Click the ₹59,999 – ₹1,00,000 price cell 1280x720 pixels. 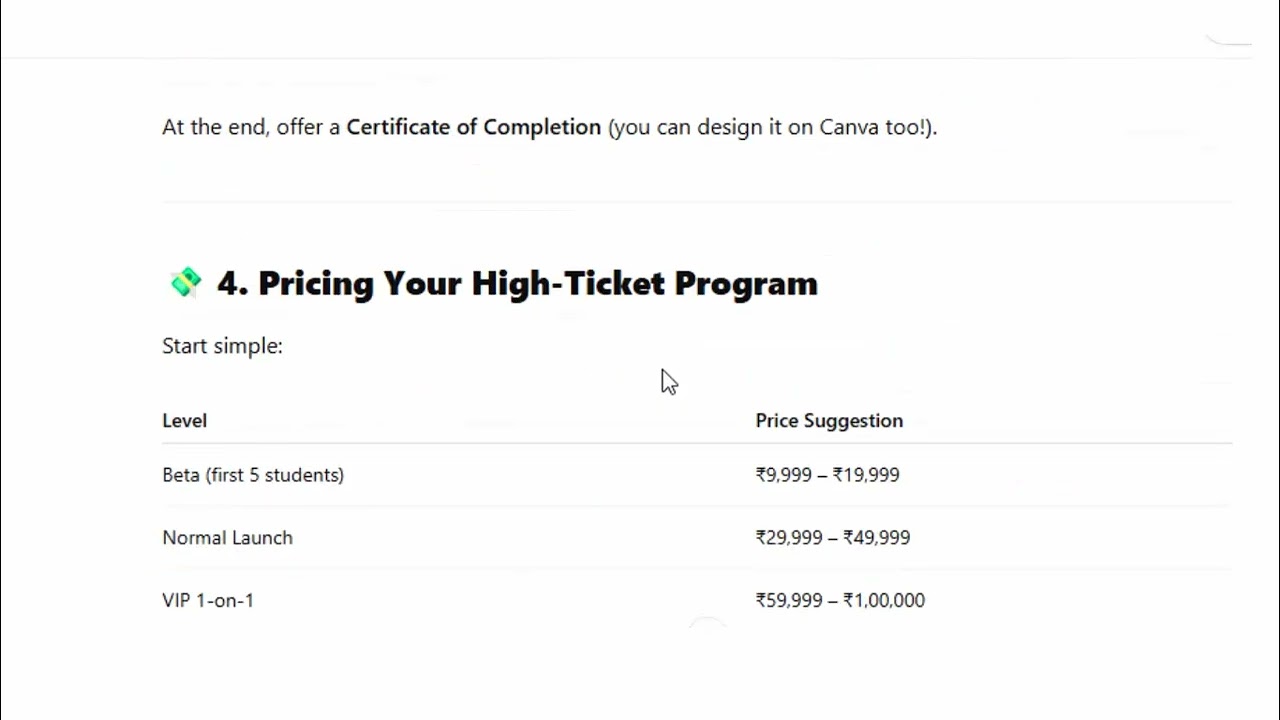pos(840,600)
